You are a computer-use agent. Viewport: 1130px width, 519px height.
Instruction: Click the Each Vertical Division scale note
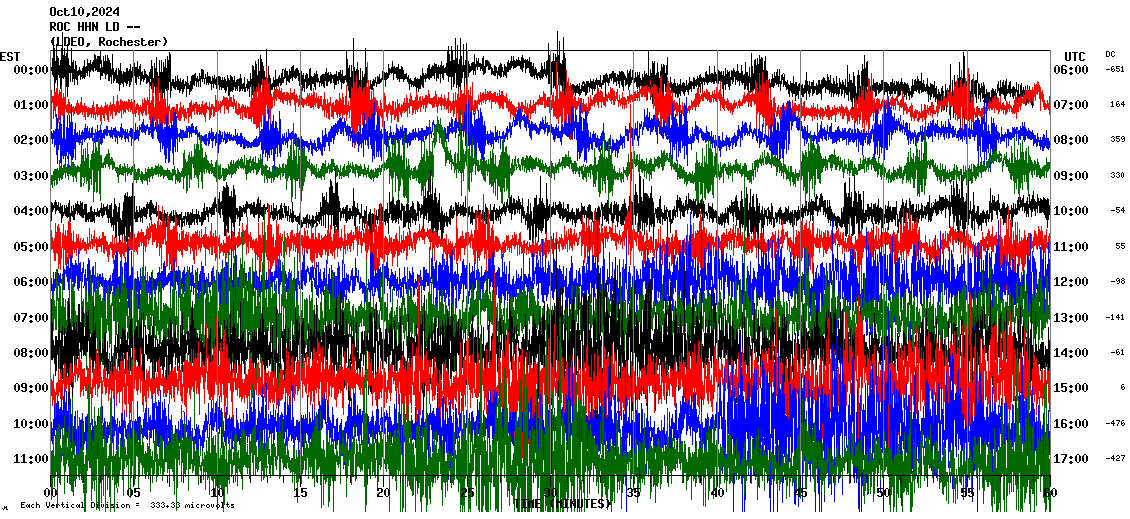click(127, 506)
